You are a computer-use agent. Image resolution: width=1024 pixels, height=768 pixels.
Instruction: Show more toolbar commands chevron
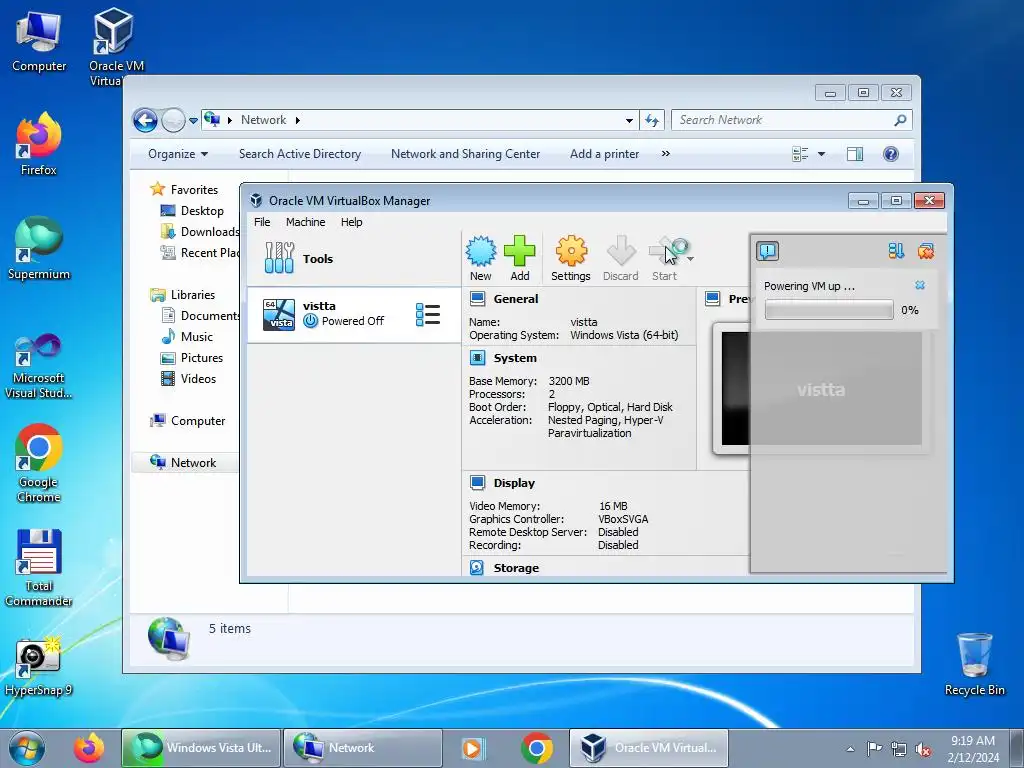tap(665, 154)
